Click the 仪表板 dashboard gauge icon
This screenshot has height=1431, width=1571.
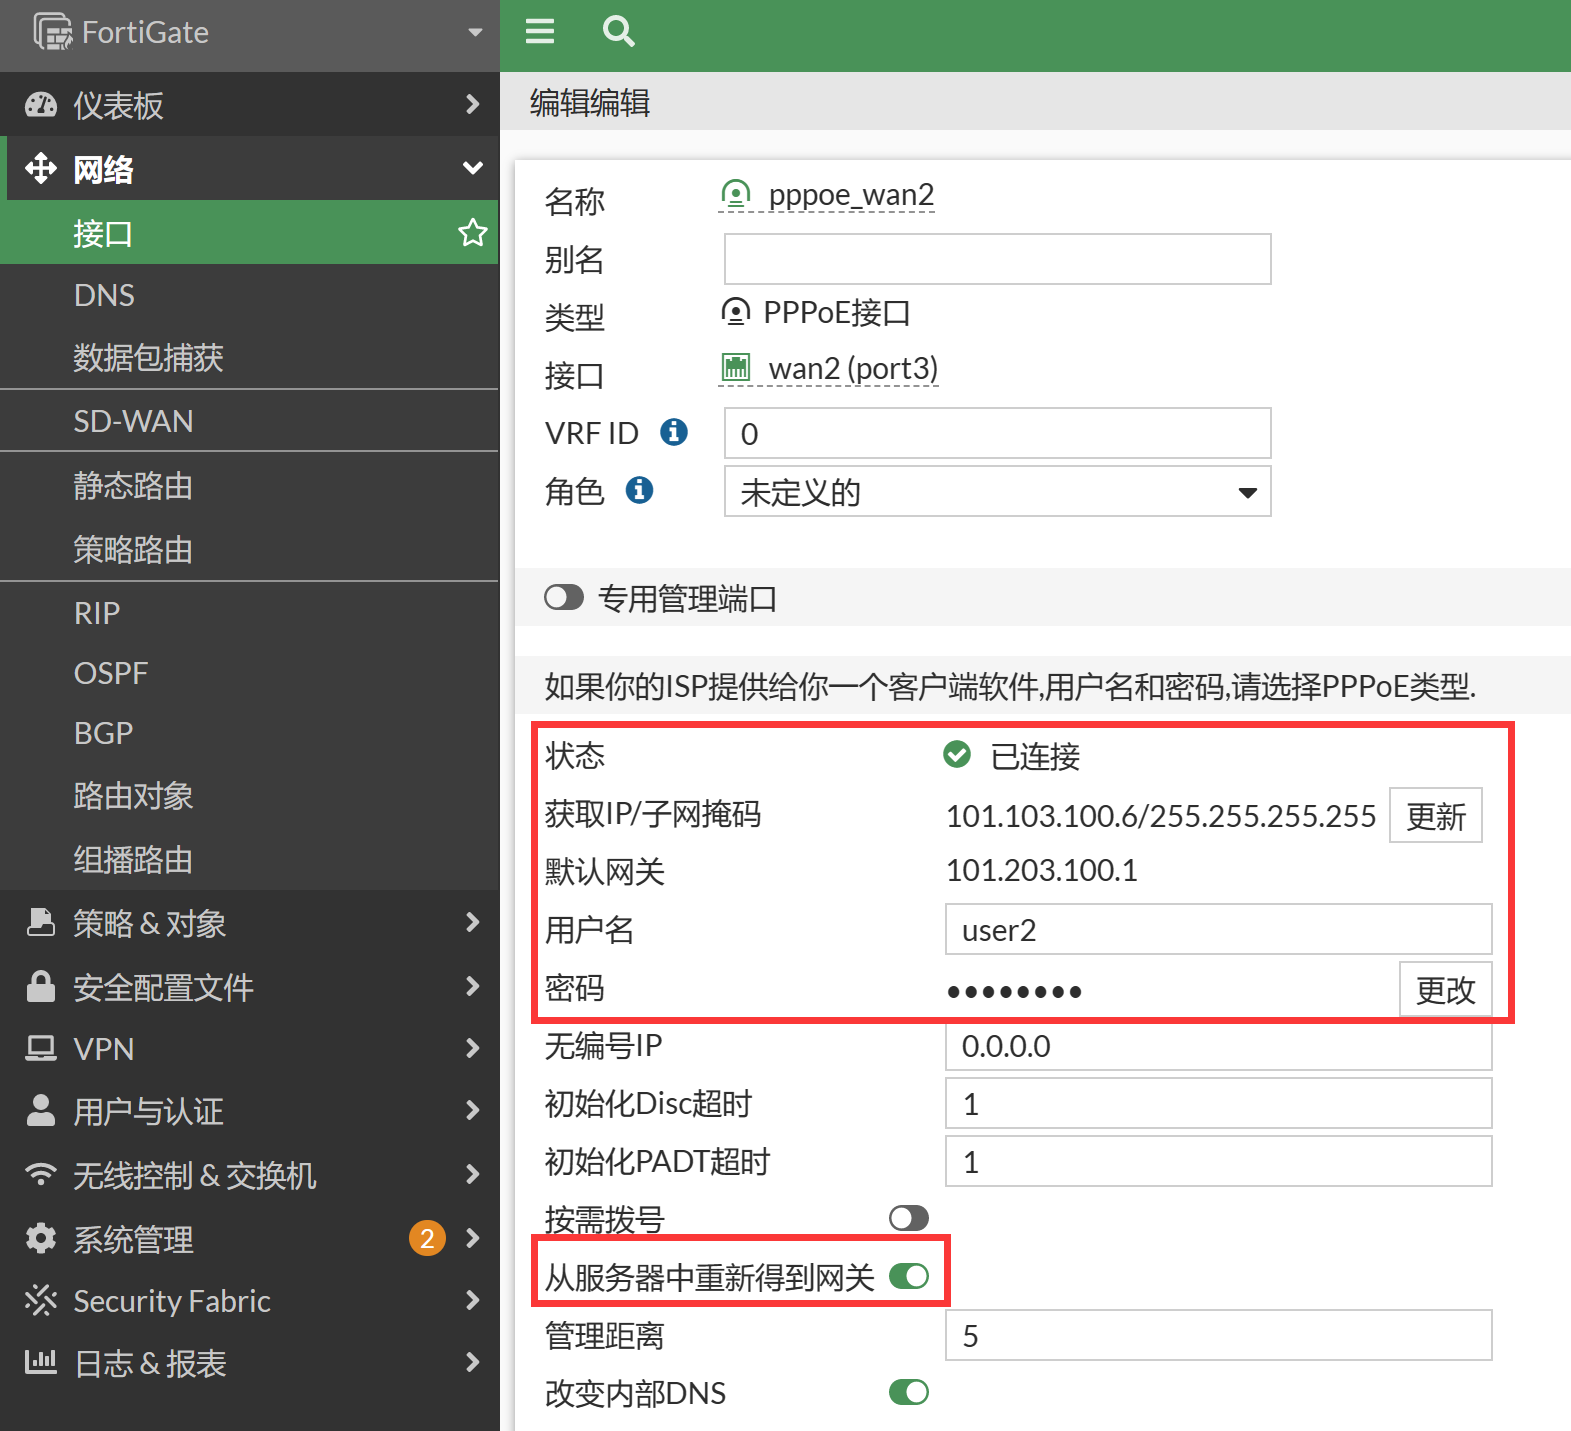pos(41,105)
